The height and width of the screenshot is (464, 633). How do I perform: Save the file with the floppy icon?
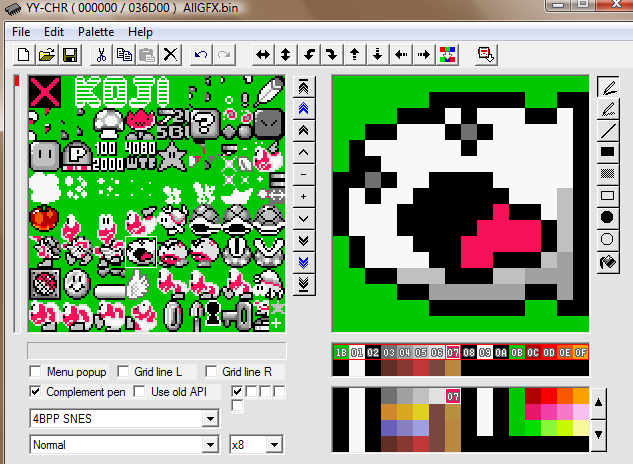click(70, 55)
